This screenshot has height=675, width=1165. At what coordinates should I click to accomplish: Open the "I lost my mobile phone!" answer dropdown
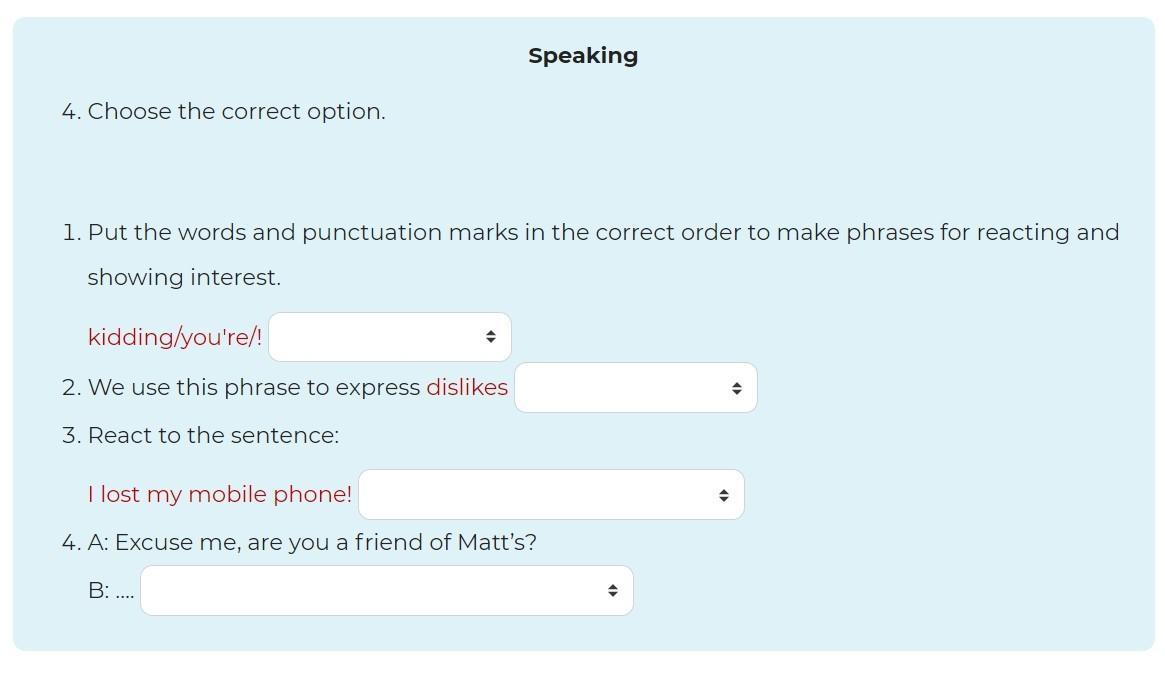550,495
